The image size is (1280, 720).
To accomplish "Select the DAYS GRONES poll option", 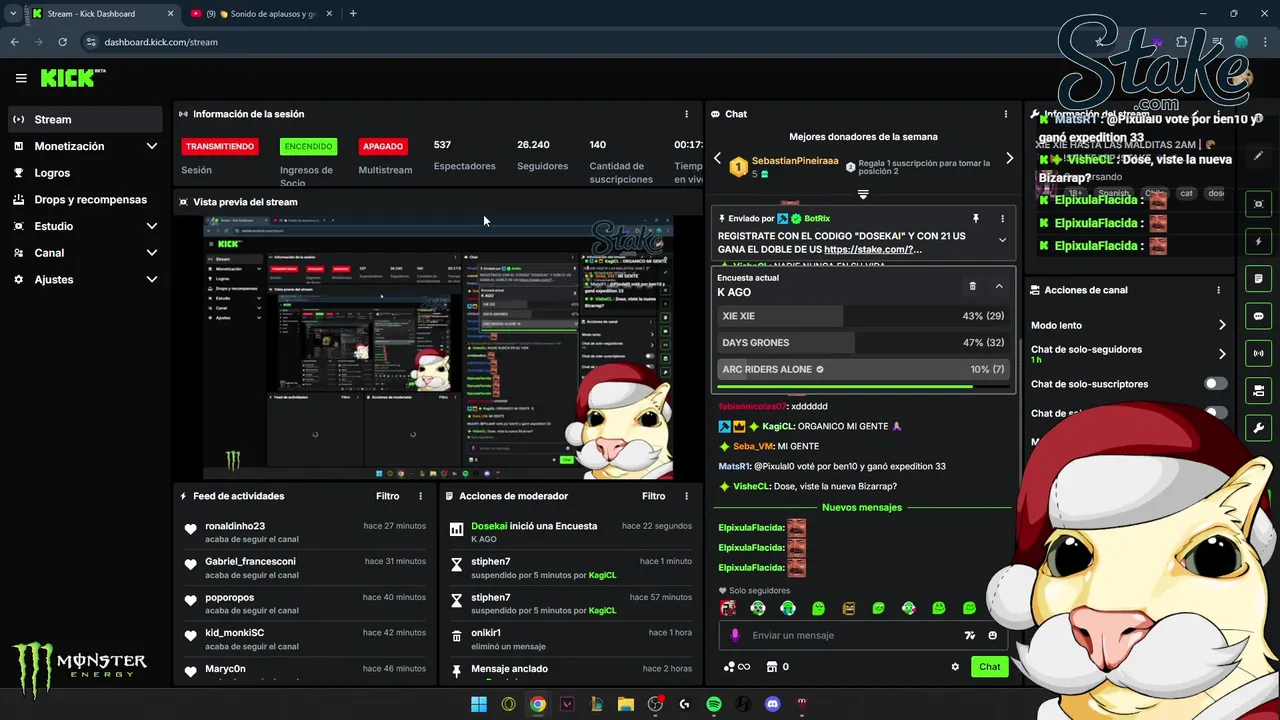I will tap(863, 343).
